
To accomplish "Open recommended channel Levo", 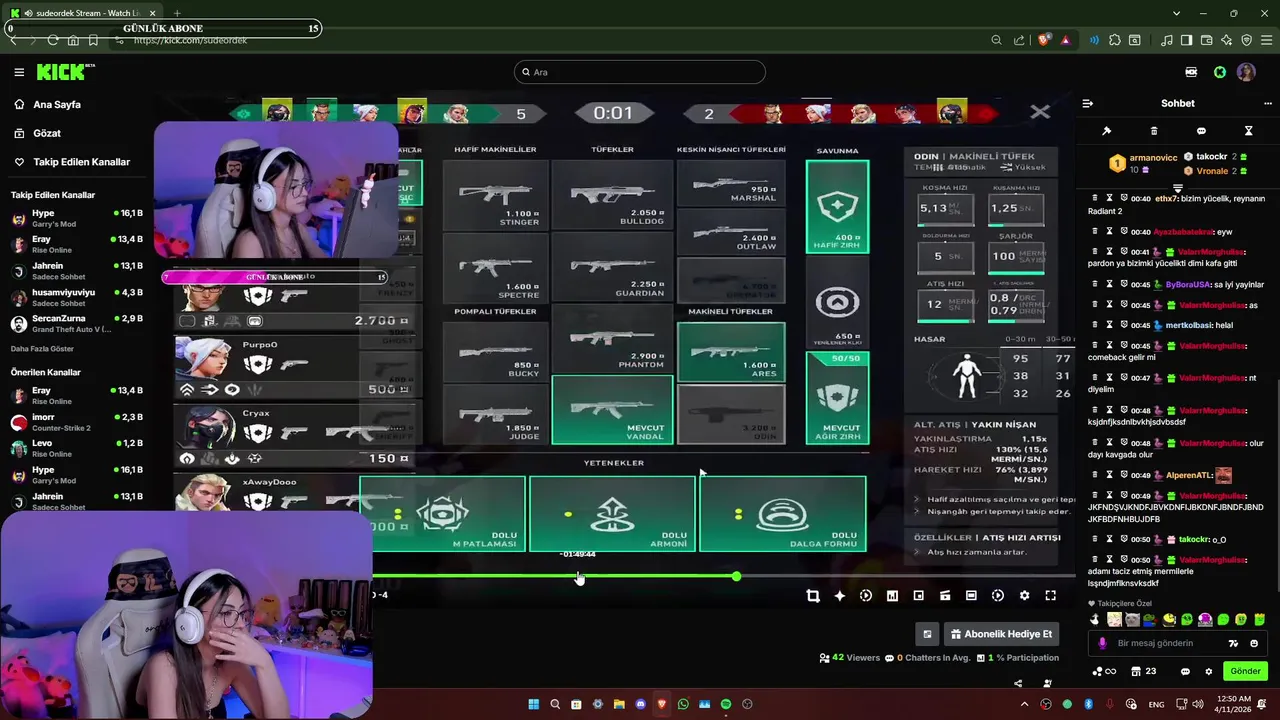I will click(x=77, y=448).
